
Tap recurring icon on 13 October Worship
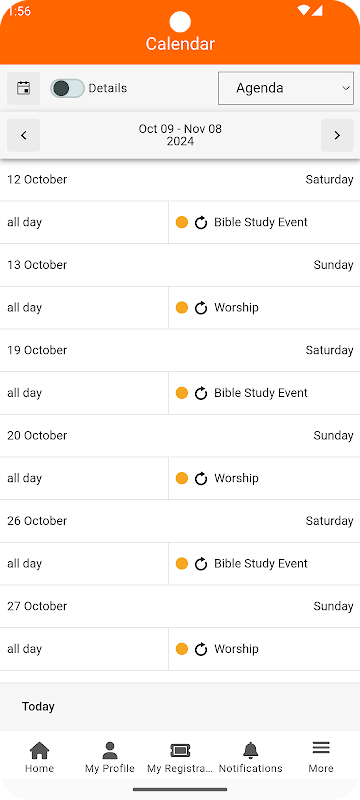[201, 308]
